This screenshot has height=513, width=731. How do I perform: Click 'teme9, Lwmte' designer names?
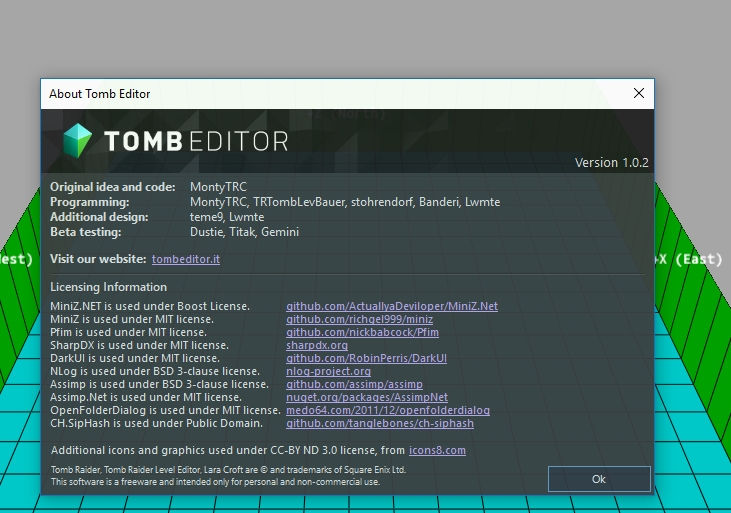click(227, 217)
